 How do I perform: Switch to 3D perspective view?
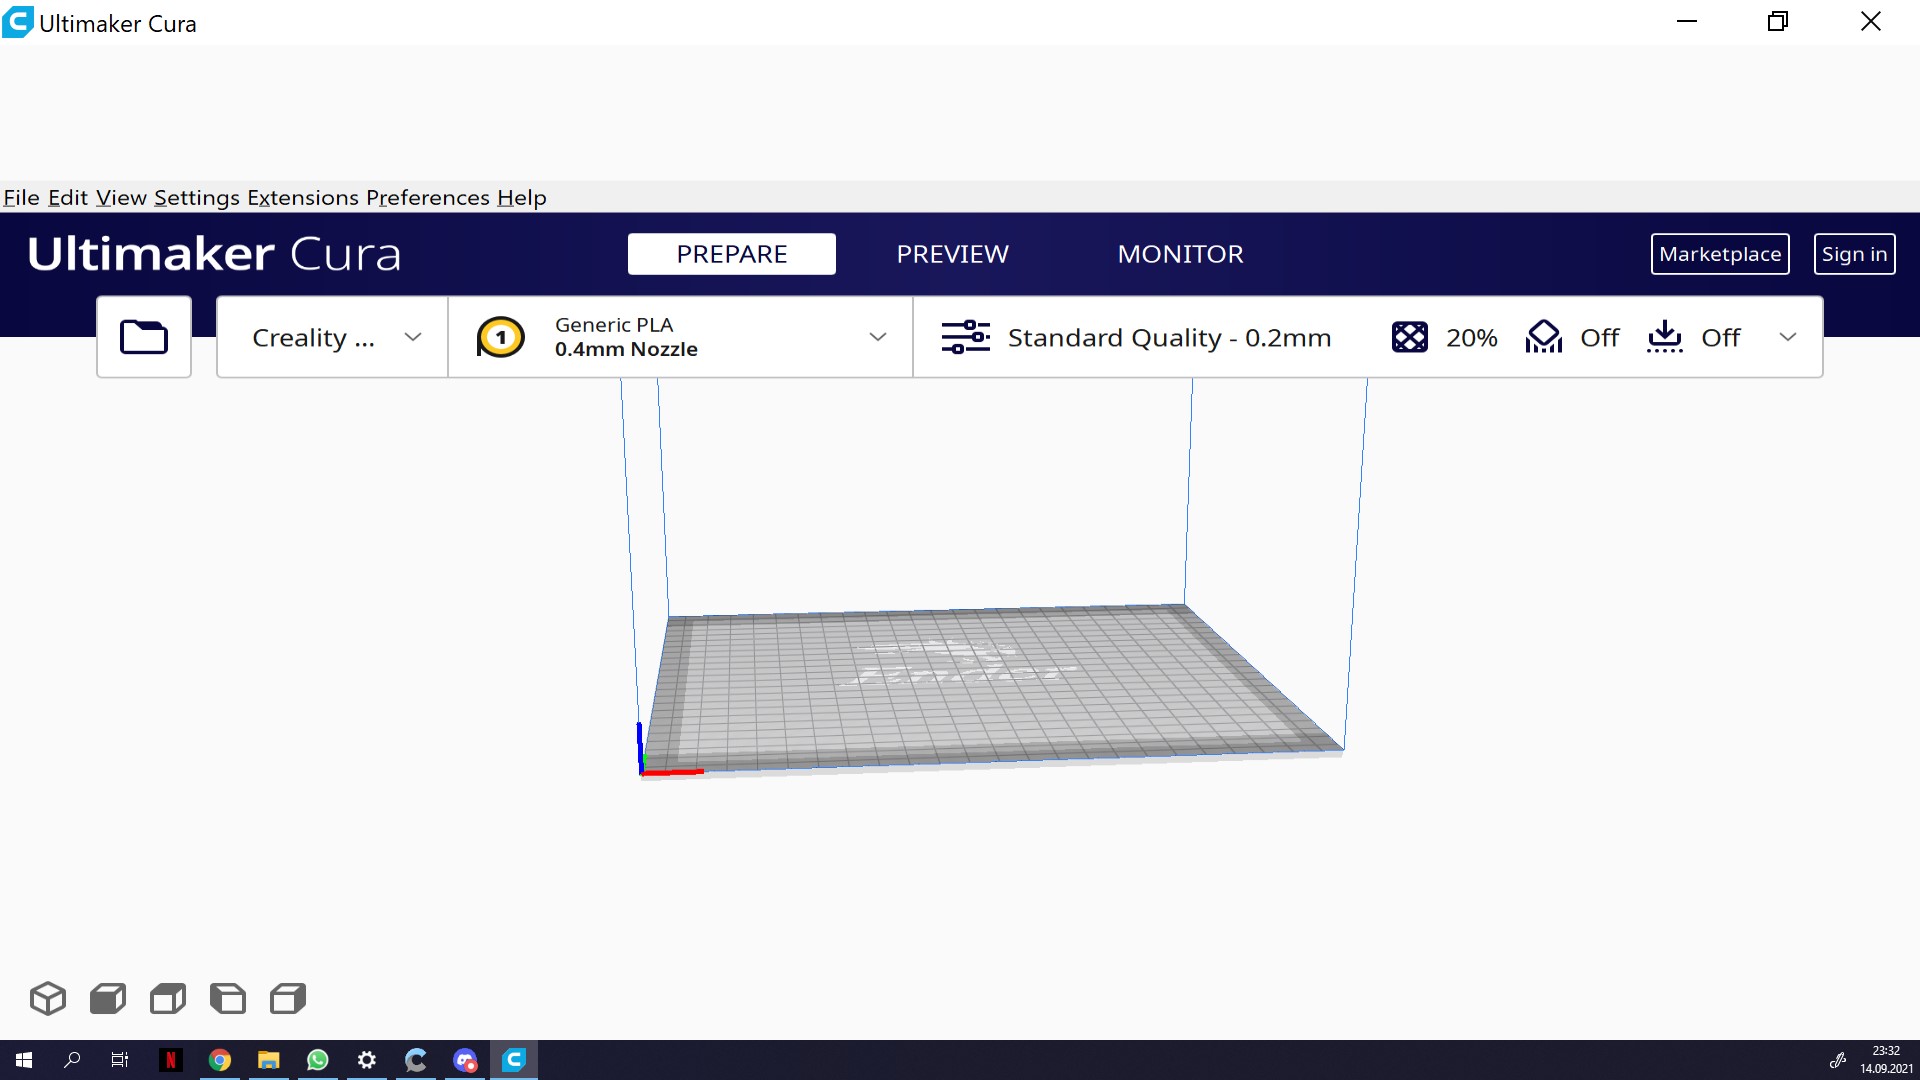pyautogui.click(x=47, y=998)
